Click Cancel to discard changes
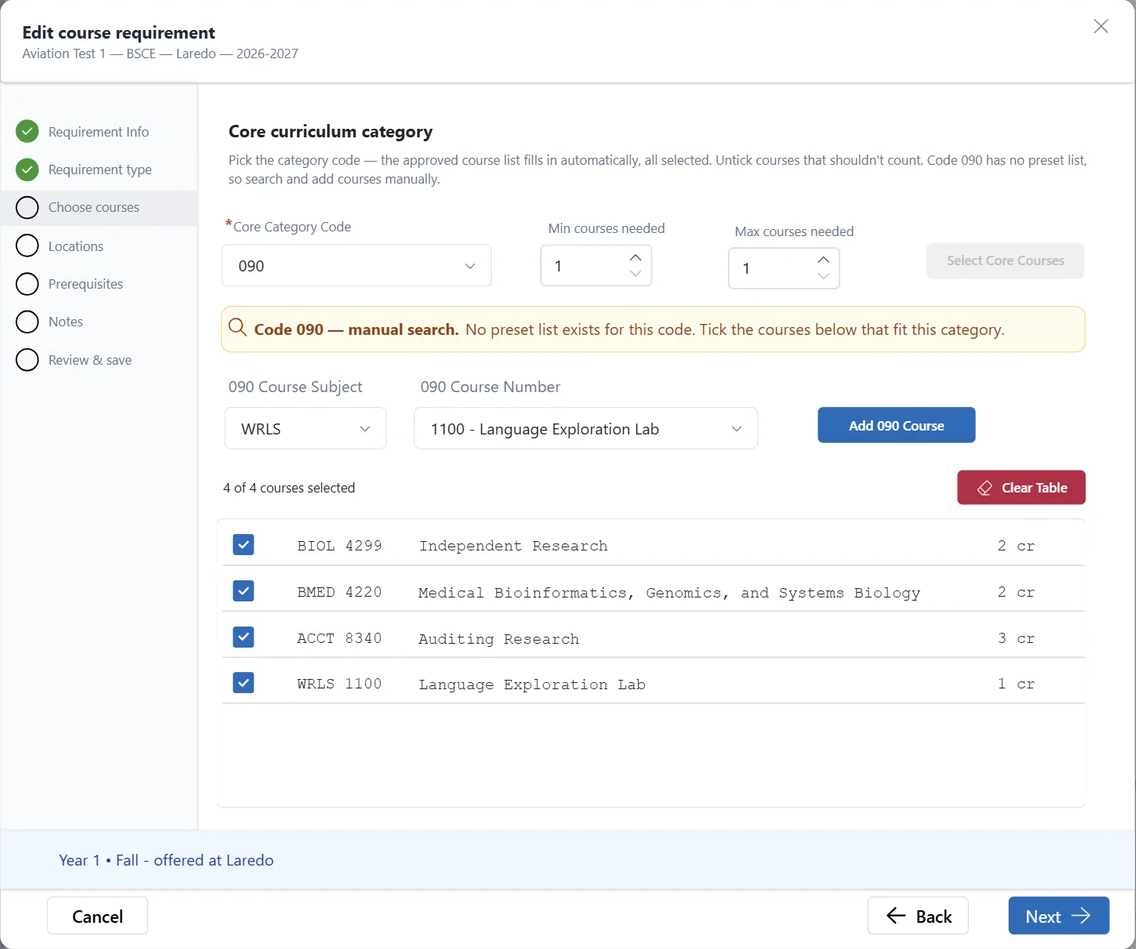Viewport: 1136px width, 949px height. [98, 916]
